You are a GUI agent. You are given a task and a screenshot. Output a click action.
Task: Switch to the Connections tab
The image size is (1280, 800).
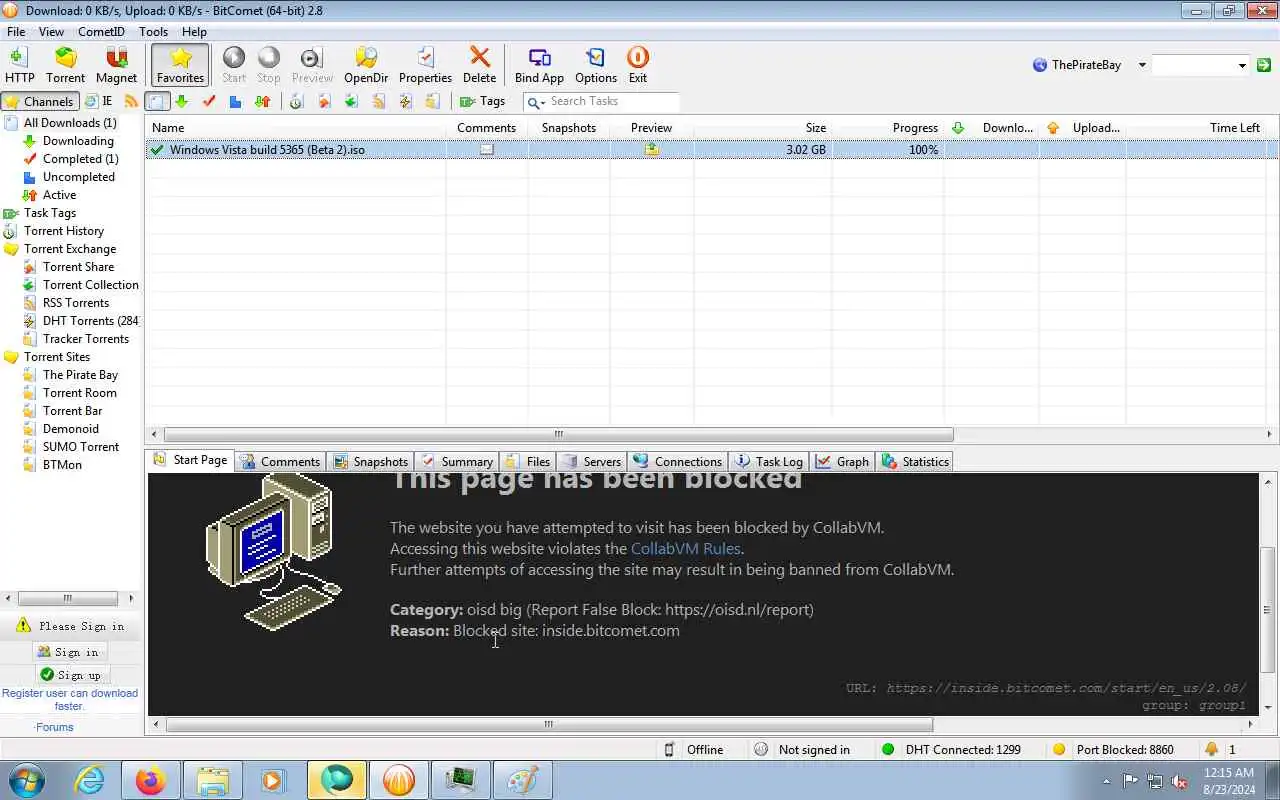pos(676,461)
